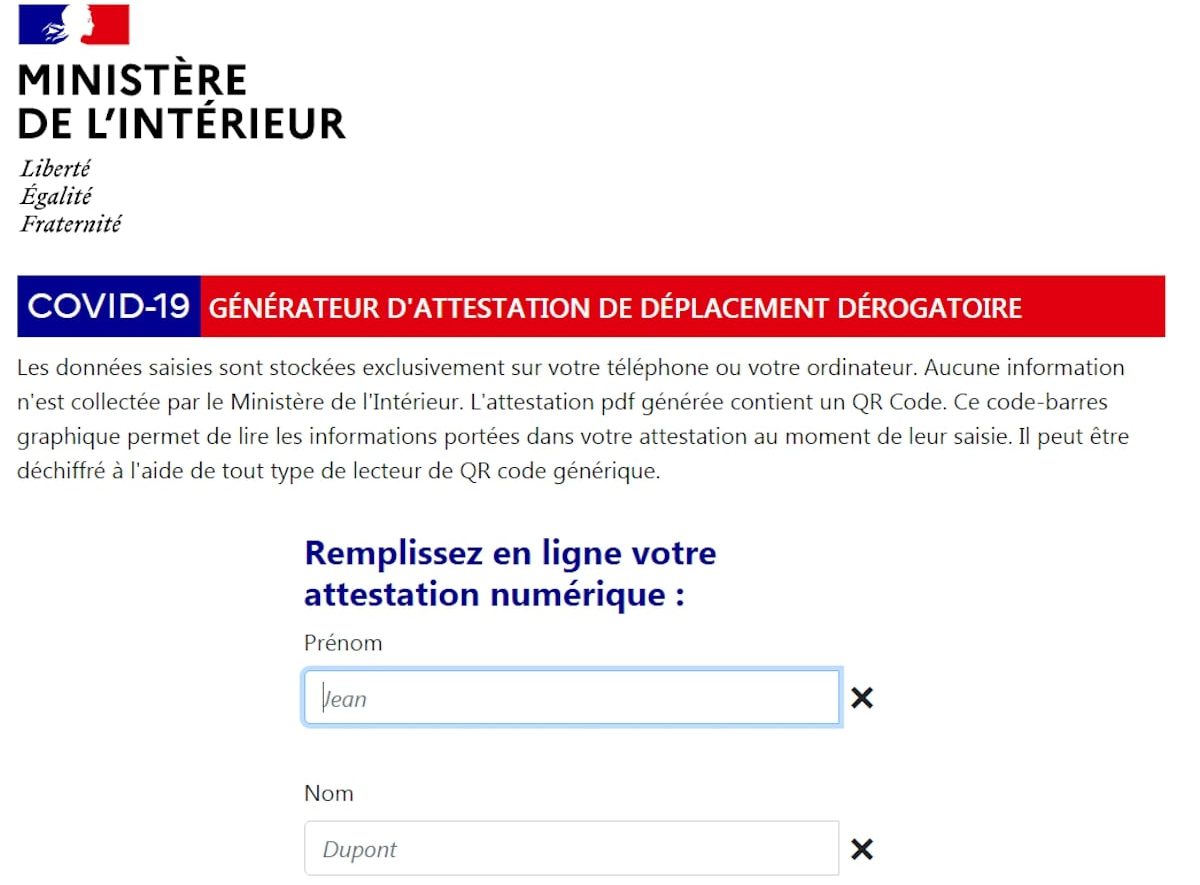Click the blue COVID-19 badge
The image size is (1200, 885).
point(109,306)
